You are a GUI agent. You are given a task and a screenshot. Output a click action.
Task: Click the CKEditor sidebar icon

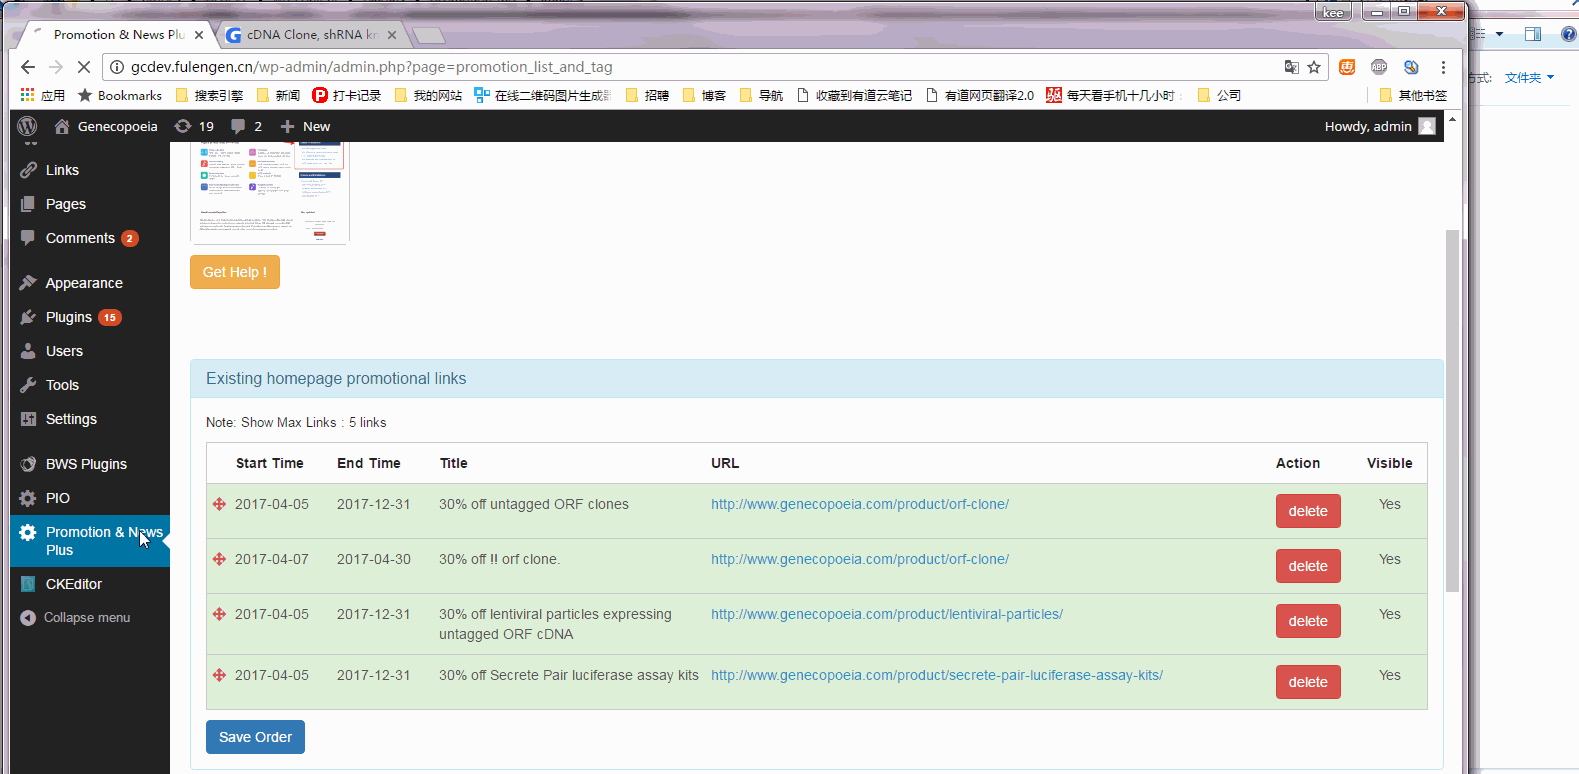pyautogui.click(x=28, y=584)
